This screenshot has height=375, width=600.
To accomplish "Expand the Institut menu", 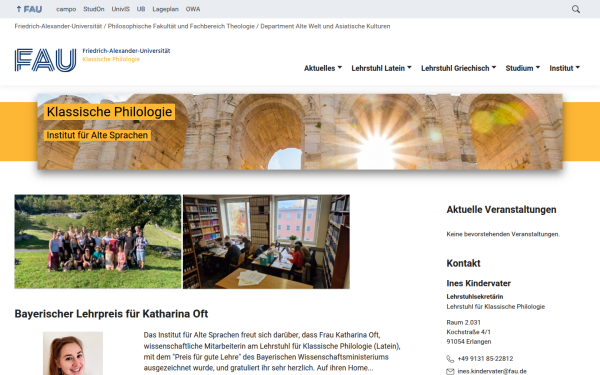I will coord(564,68).
